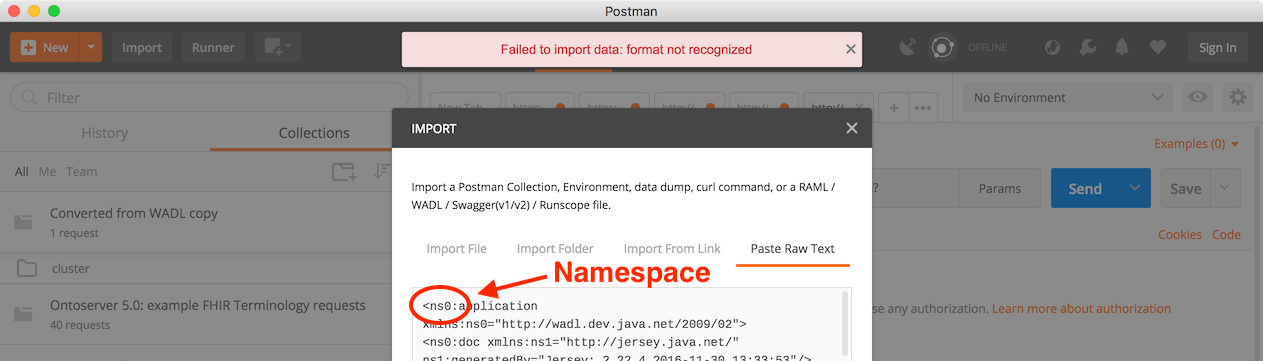
Task: Click the Params button
Action: 1000,188
